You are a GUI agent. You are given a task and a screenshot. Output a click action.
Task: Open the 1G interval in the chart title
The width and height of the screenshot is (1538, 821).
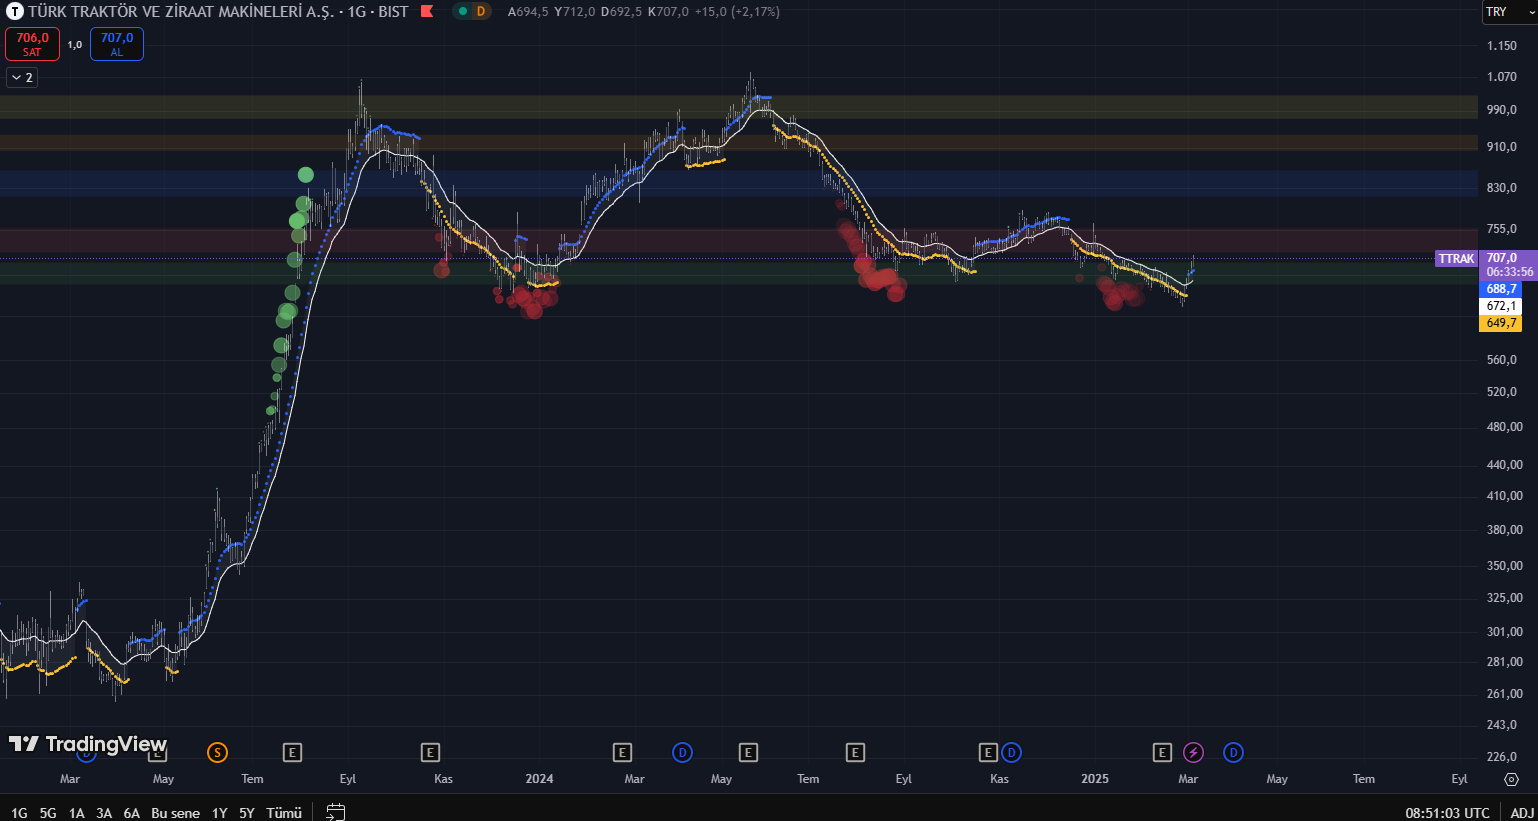[x=357, y=12]
